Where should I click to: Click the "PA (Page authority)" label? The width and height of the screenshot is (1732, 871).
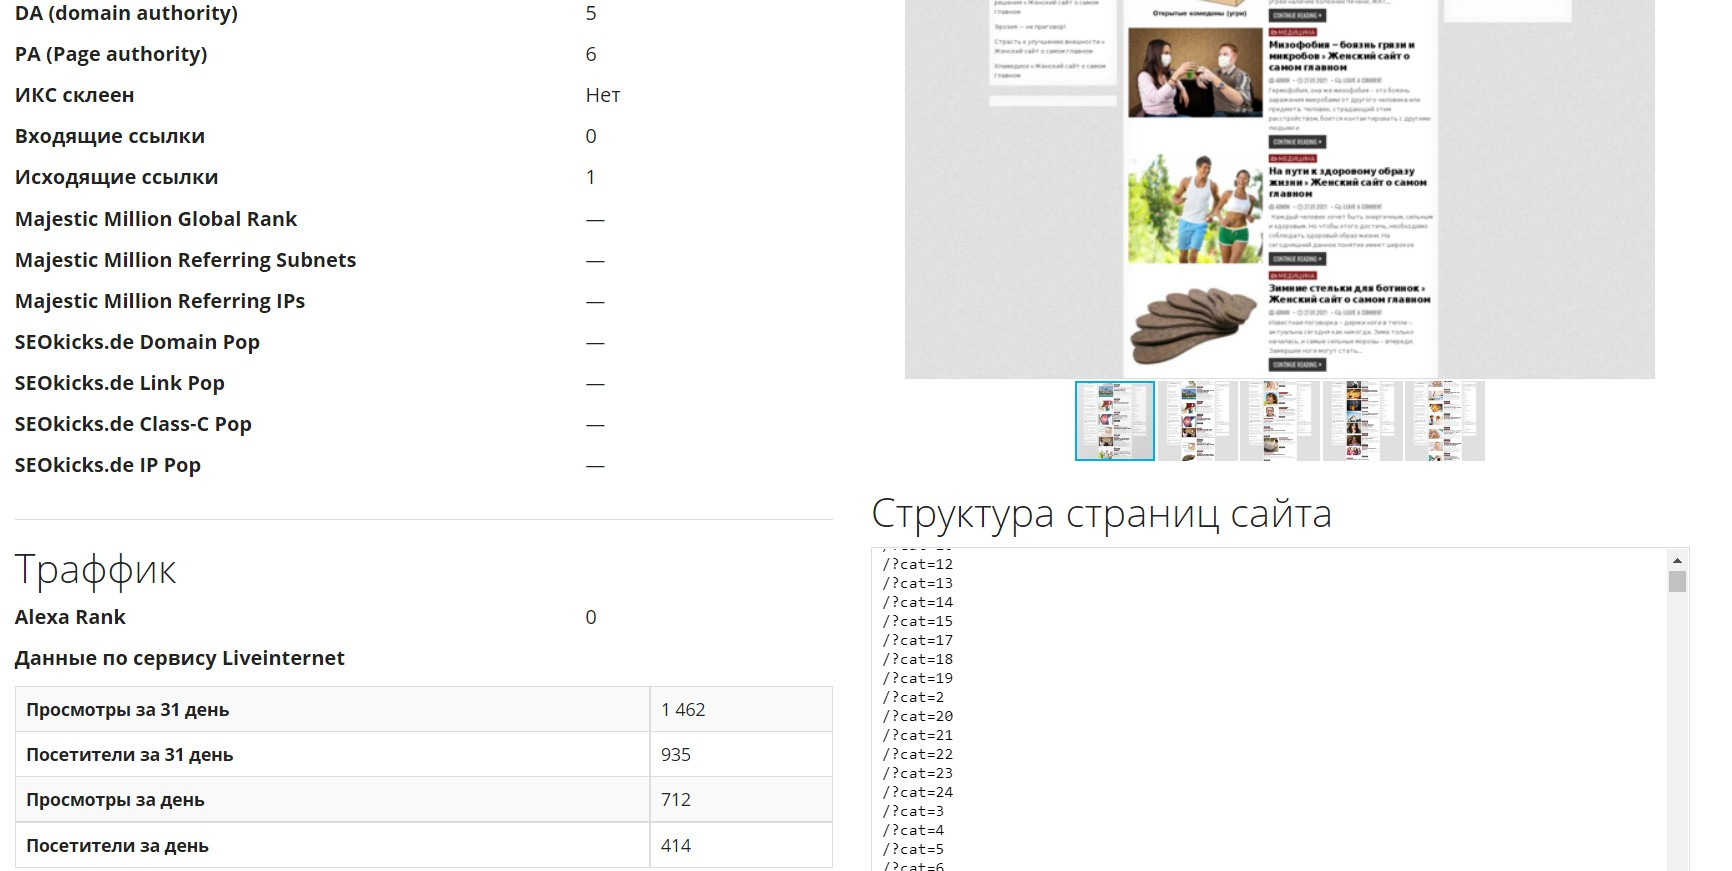tap(111, 54)
